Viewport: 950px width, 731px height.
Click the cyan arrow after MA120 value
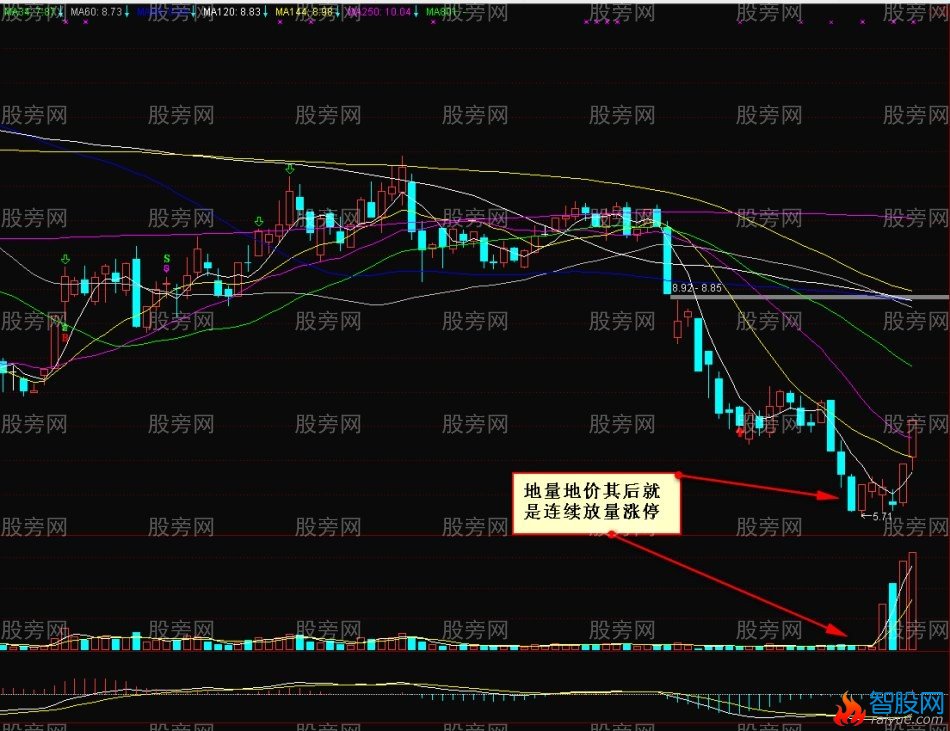[265, 12]
